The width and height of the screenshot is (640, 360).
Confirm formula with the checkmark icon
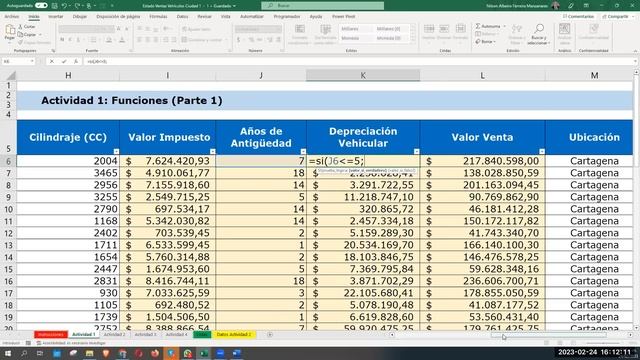(64, 61)
